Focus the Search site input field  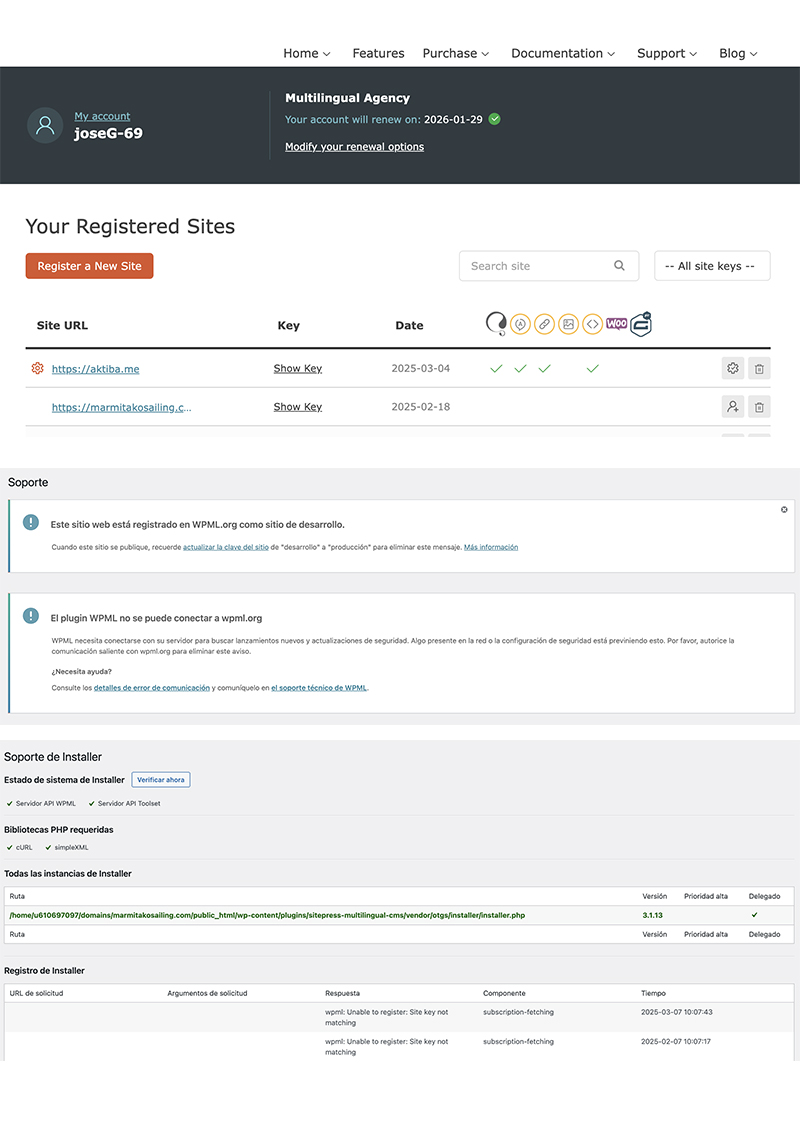(549, 266)
